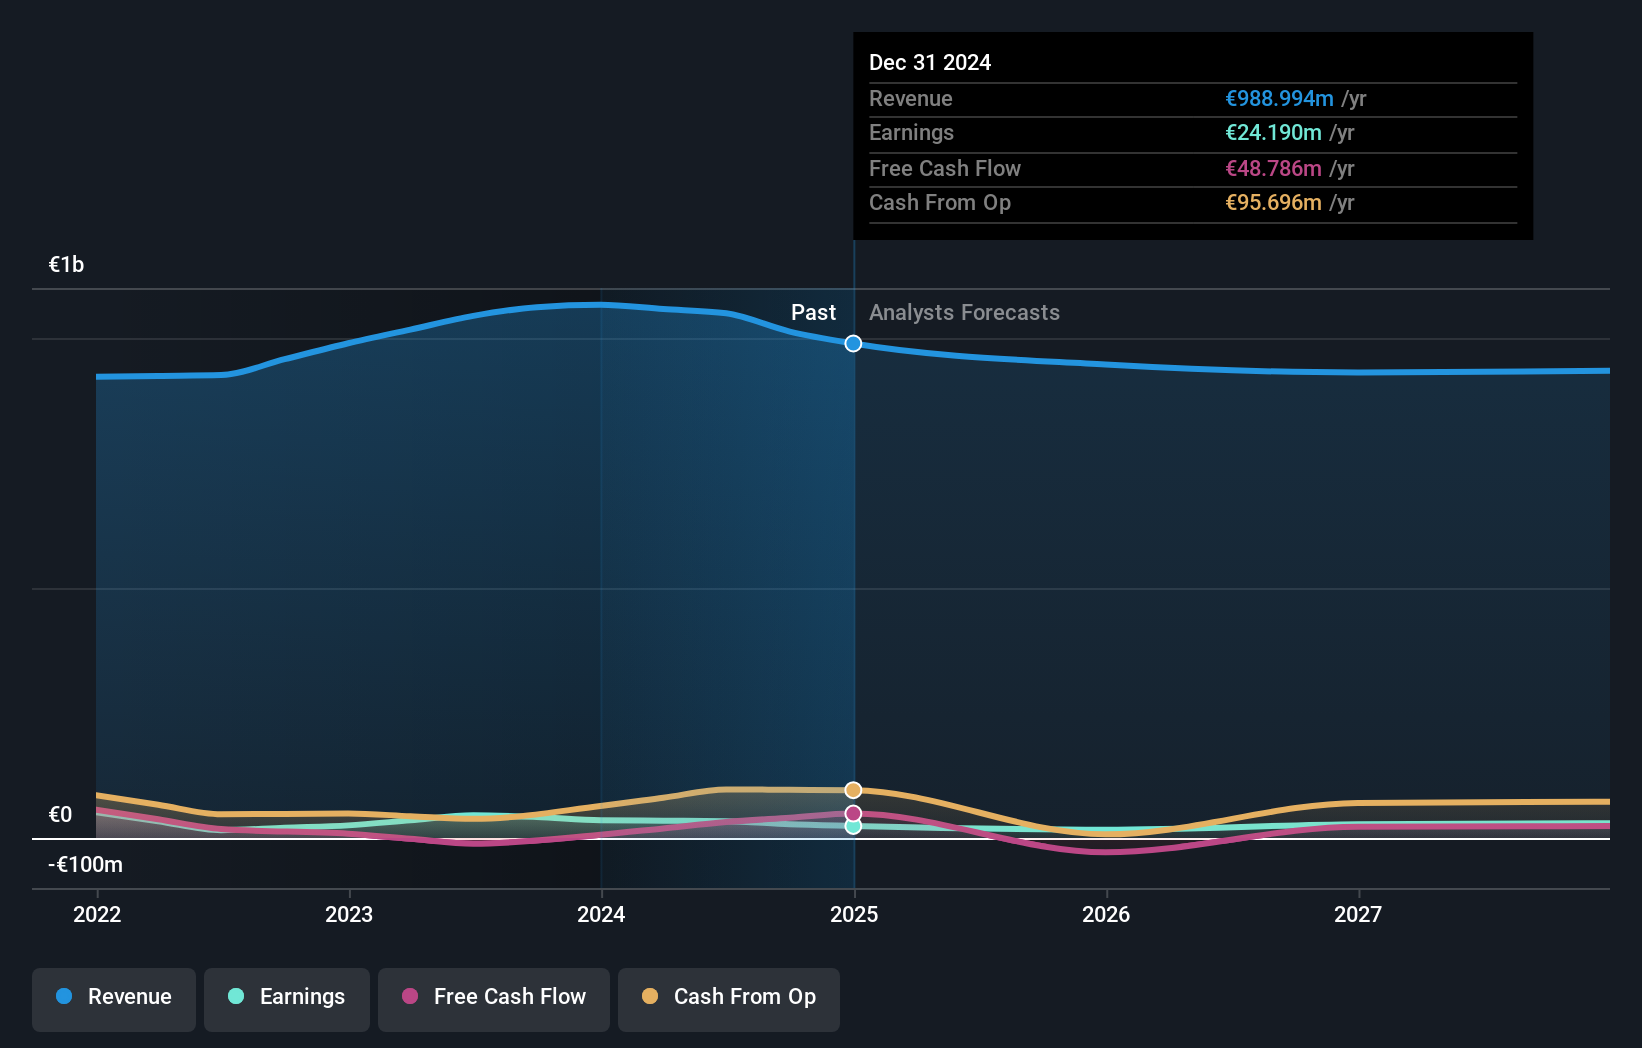Click the Dec 31 2024 tooltip header

[x=930, y=62]
